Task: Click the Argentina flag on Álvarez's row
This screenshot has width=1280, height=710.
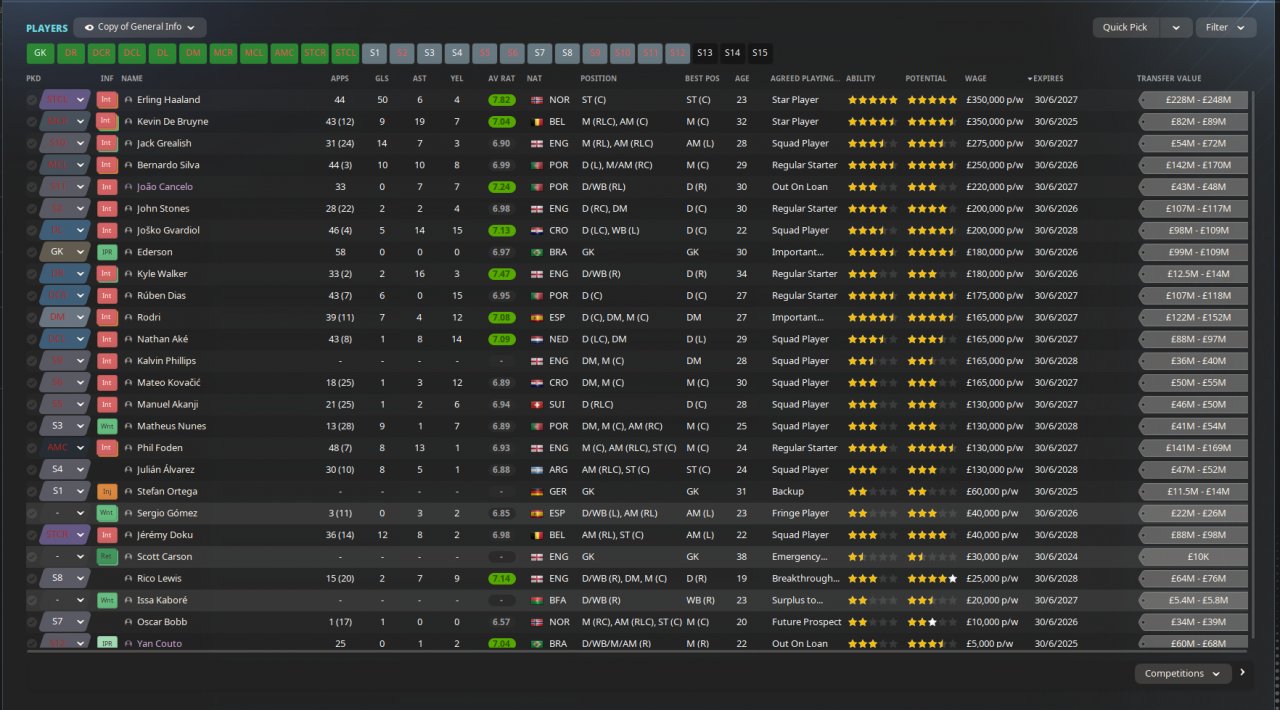Action: (x=537, y=470)
